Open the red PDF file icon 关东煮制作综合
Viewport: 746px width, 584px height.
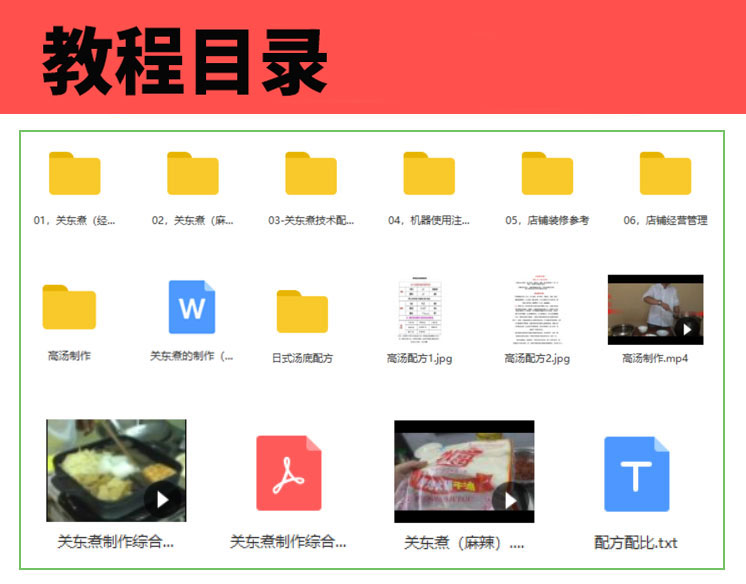click(x=289, y=473)
